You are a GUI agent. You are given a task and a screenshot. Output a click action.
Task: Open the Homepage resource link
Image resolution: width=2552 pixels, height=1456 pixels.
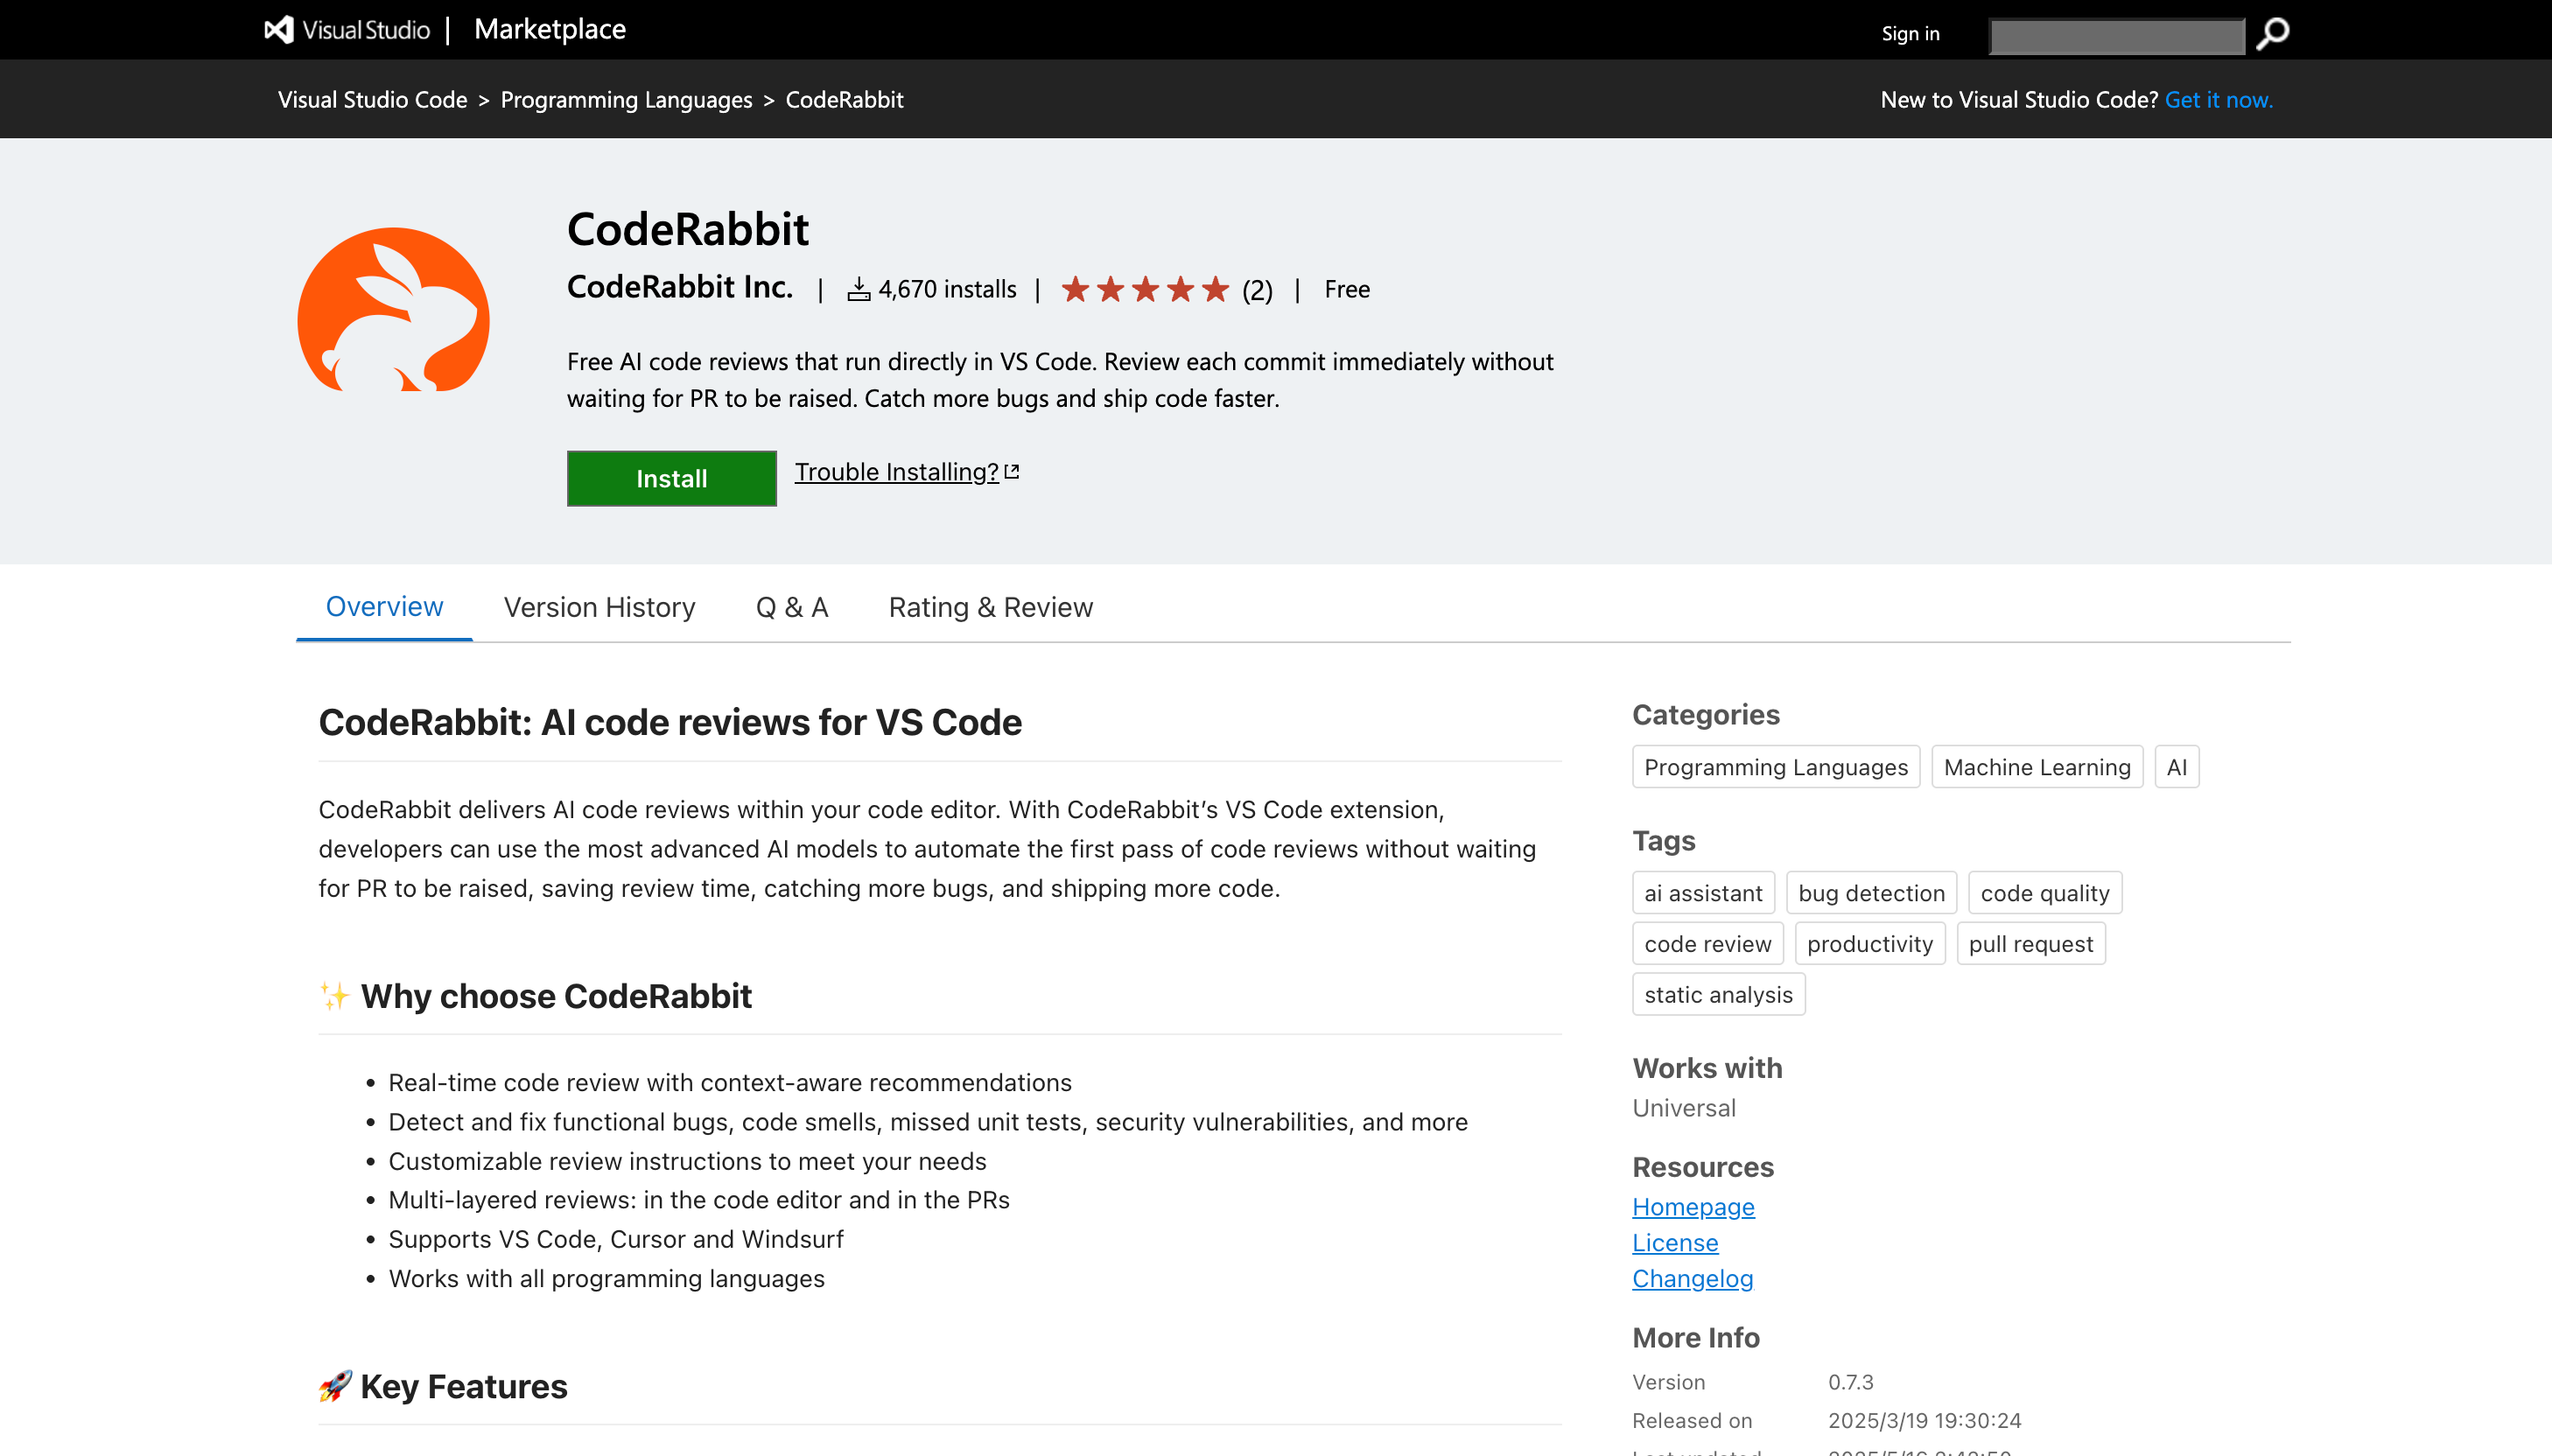1692,1207
